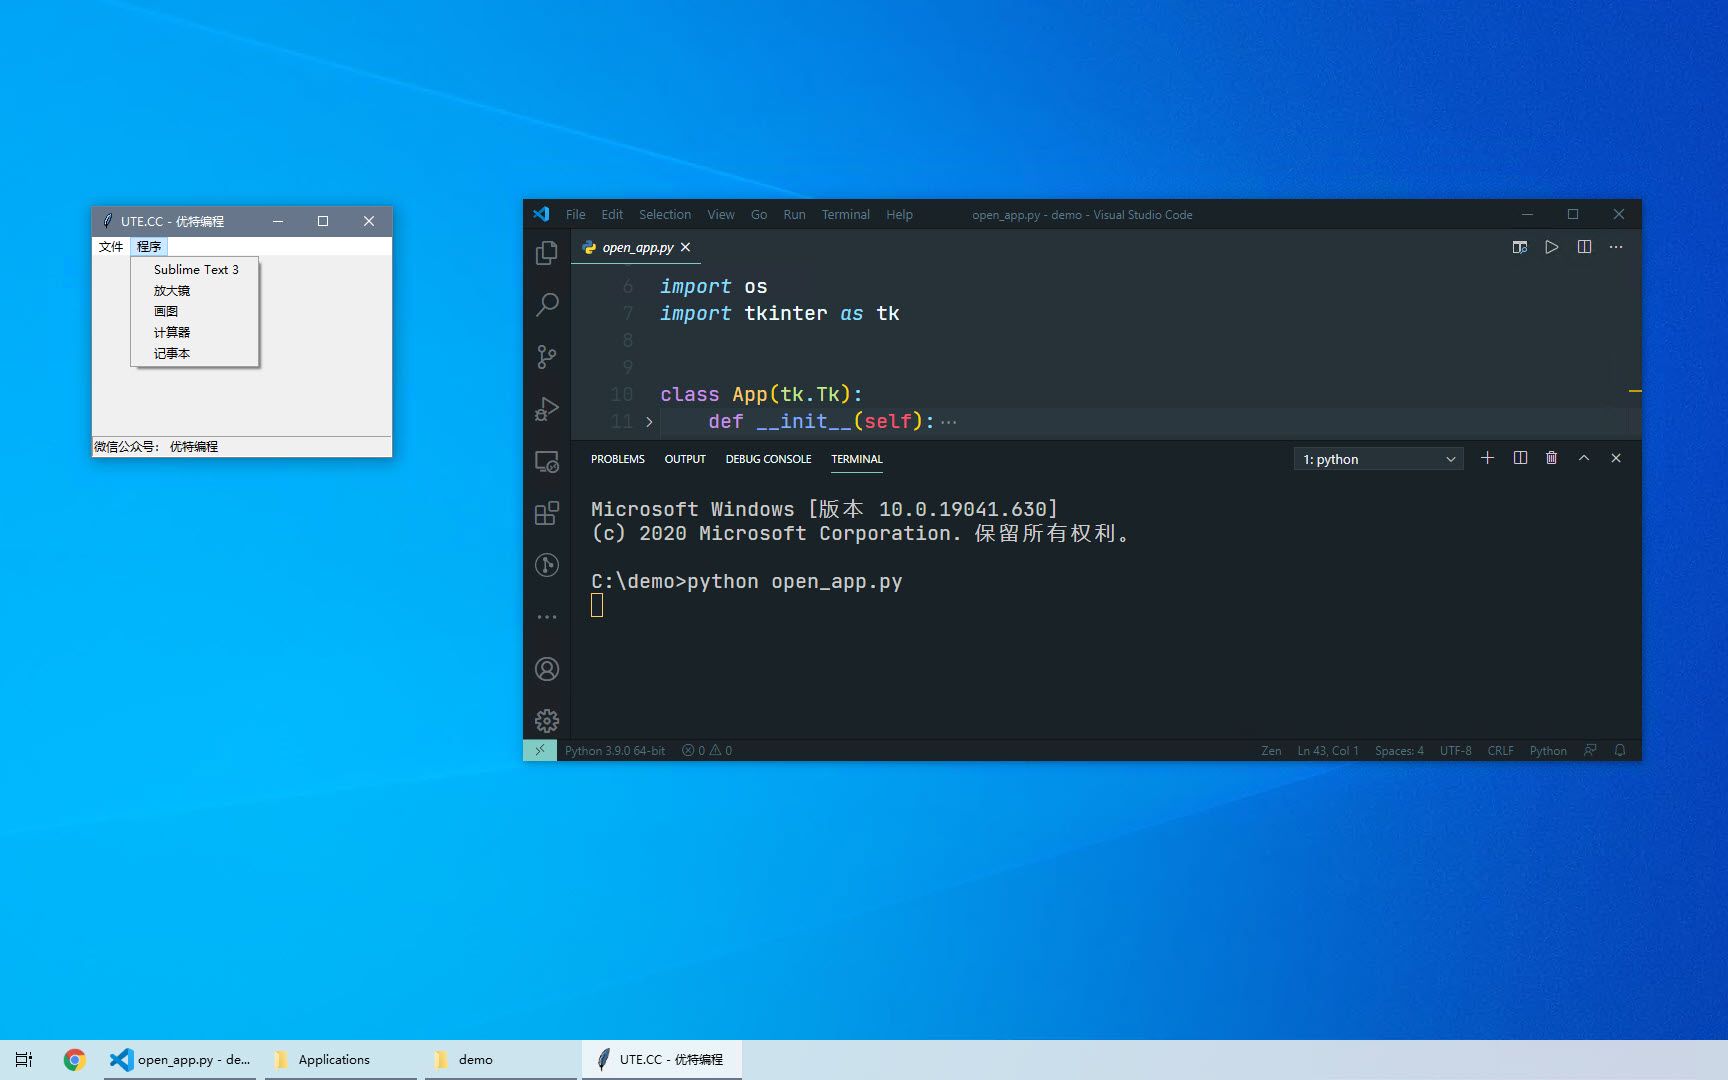Choose 记事本 from the 程序 menu
Image resolution: width=1728 pixels, height=1080 pixels.
click(195, 354)
